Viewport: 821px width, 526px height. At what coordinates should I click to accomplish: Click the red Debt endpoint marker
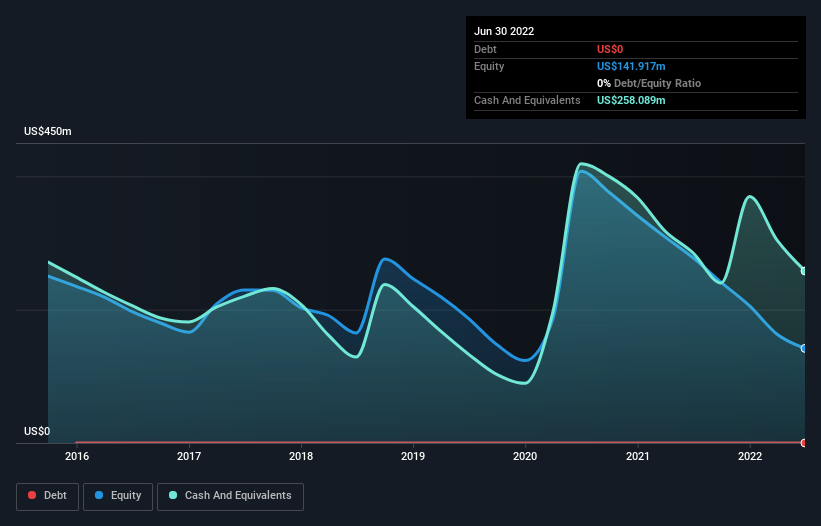click(804, 443)
